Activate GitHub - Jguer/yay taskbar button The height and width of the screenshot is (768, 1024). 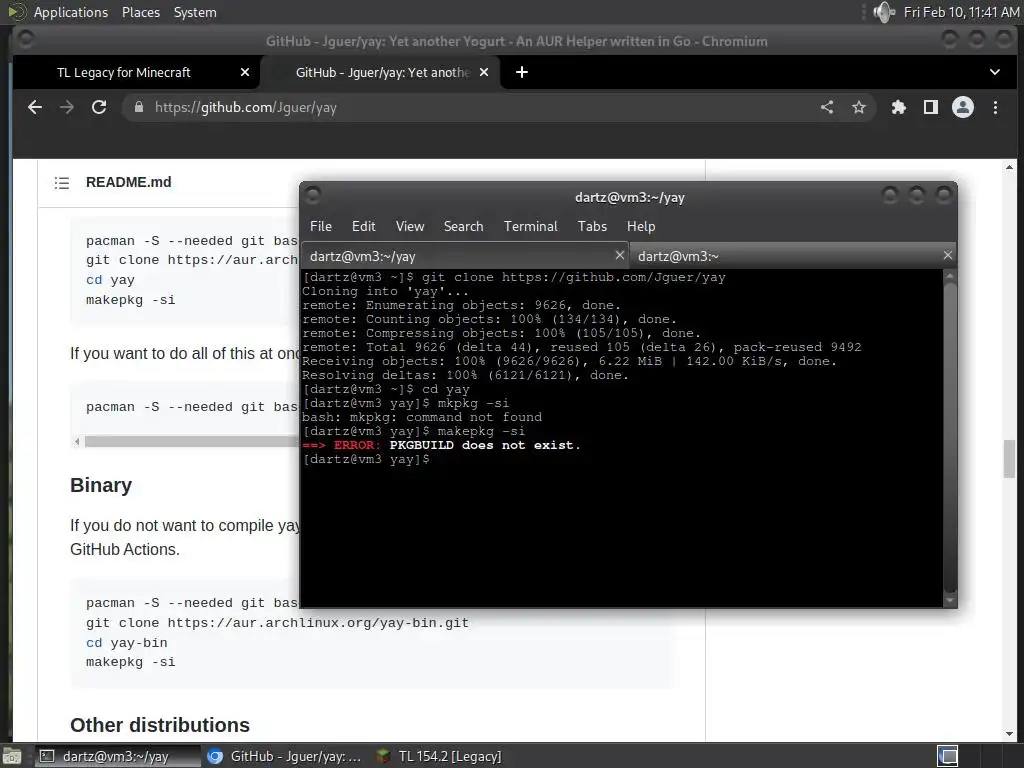click(x=284, y=756)
